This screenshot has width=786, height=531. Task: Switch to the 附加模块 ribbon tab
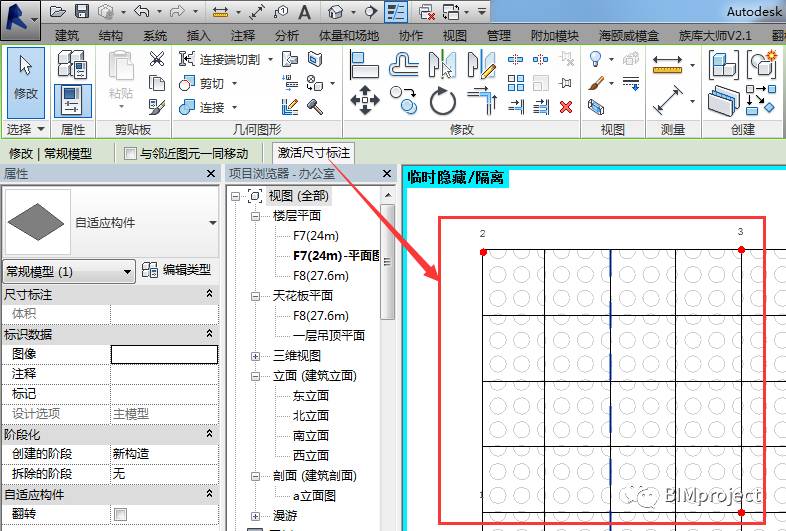tap(554, 35)
